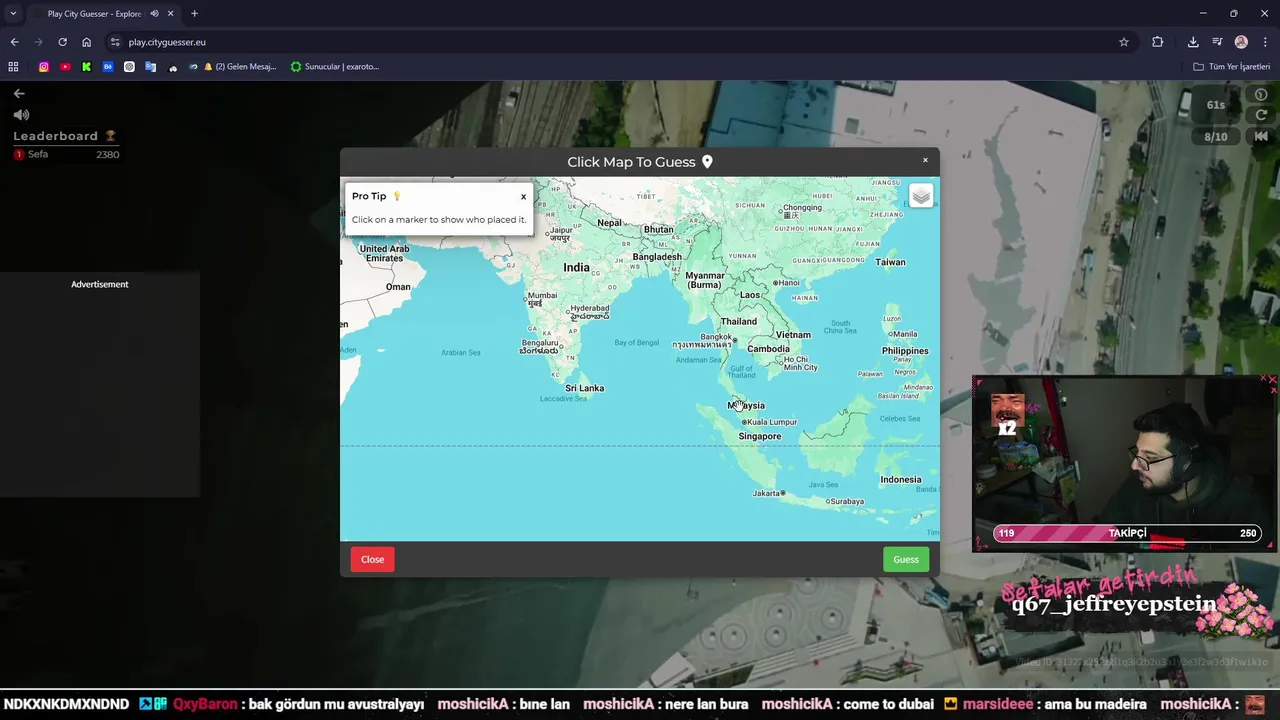The image size is (1280, 720).
Task: Click the clock info icon beside the timer
Action: (x=1261, y=94)
